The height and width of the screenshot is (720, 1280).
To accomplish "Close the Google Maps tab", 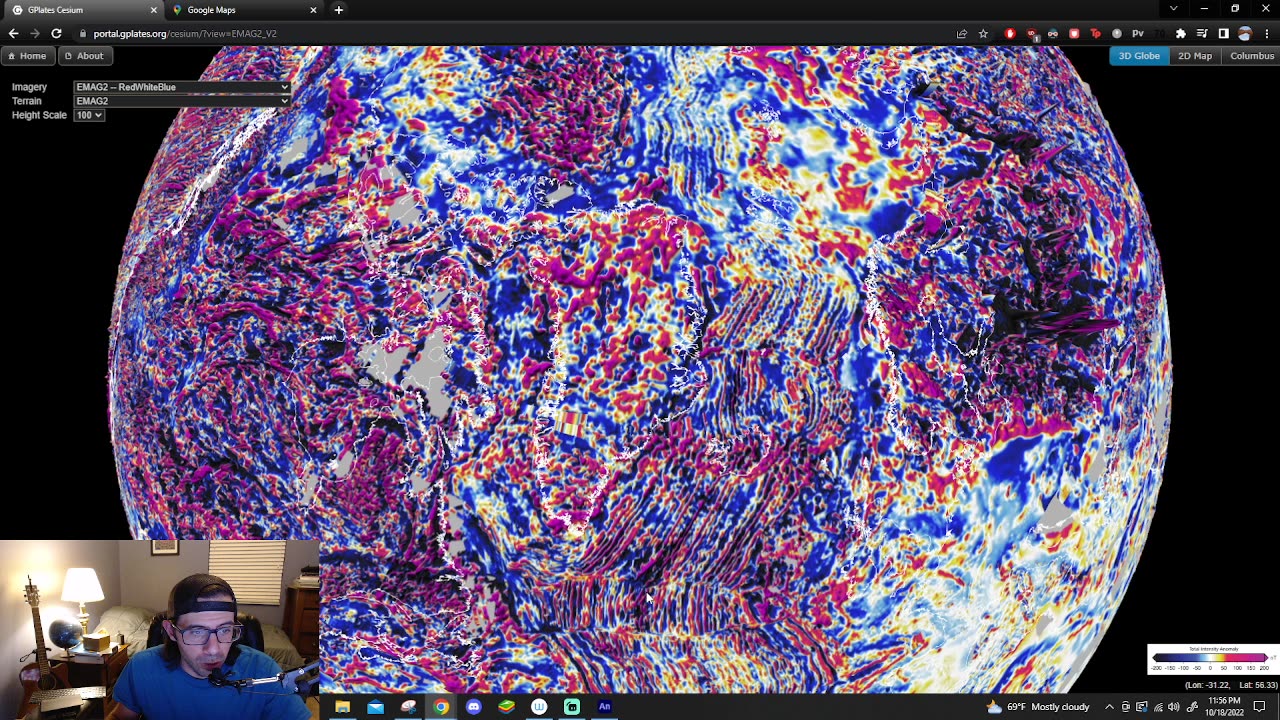I will 313,10.
